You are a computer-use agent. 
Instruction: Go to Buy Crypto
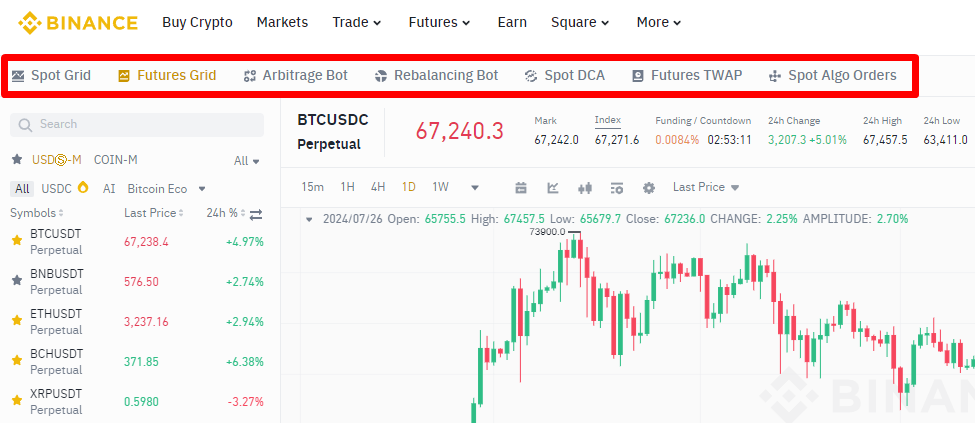(197, 22)
